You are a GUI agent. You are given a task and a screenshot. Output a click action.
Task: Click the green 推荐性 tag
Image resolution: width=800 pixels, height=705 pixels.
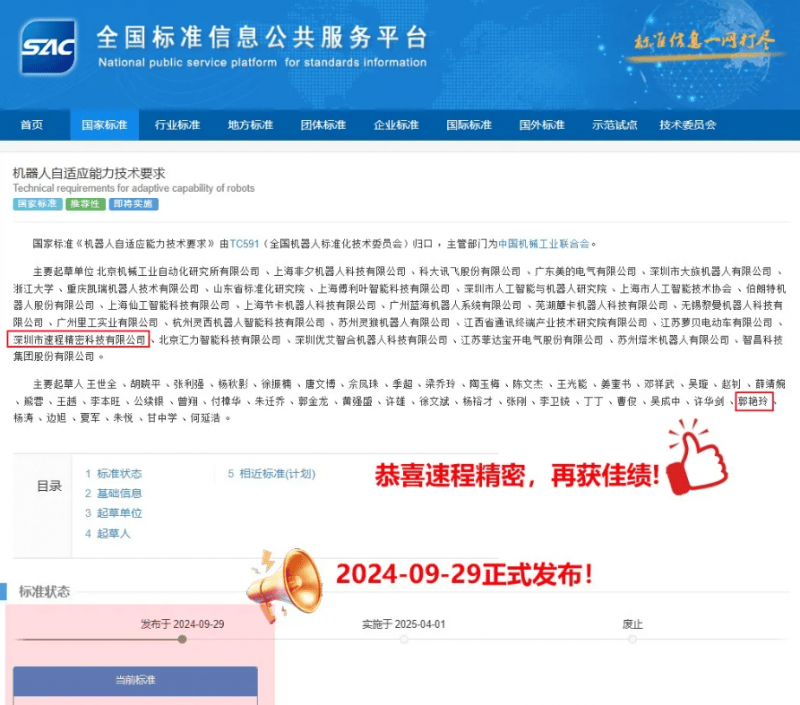tap(85, 204)
